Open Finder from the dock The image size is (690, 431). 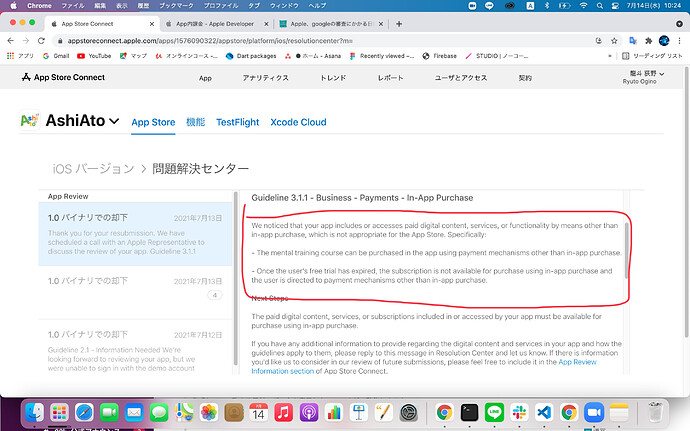[x=34, y=413]
